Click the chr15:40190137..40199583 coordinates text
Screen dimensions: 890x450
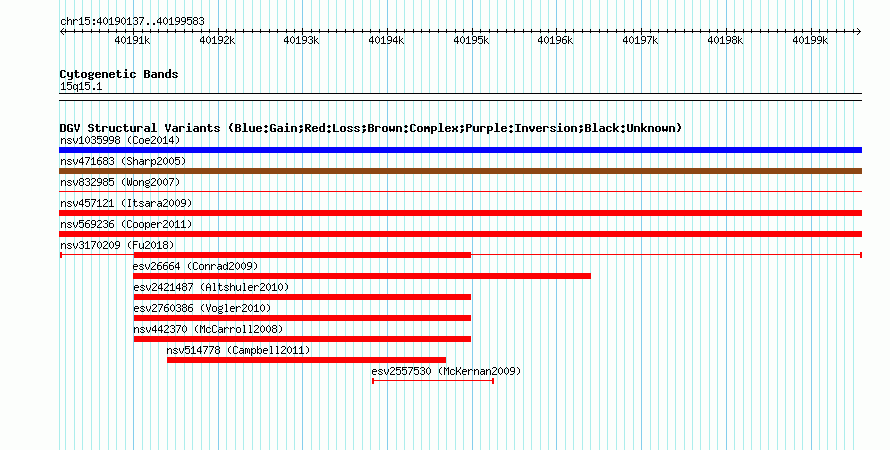132,22
